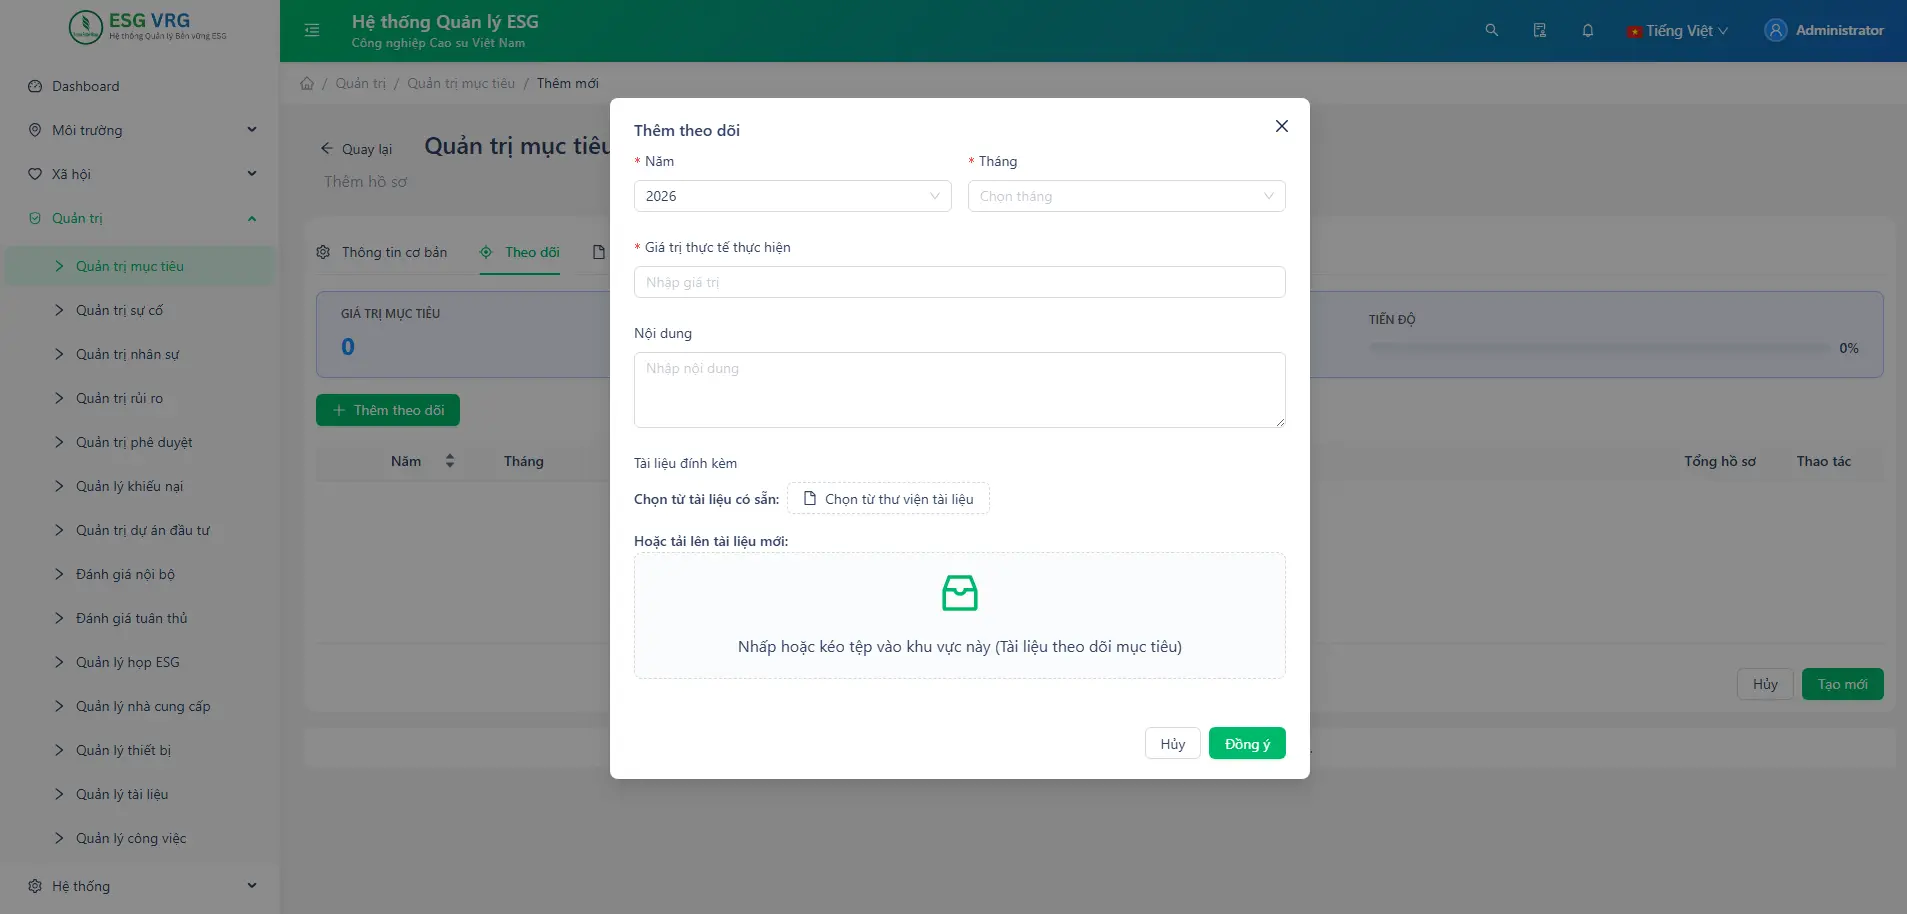Viewport: 1907px width, 914px height.
Task: Click the Dashboard icon in sidebar
Action: (x=35, y=86)
